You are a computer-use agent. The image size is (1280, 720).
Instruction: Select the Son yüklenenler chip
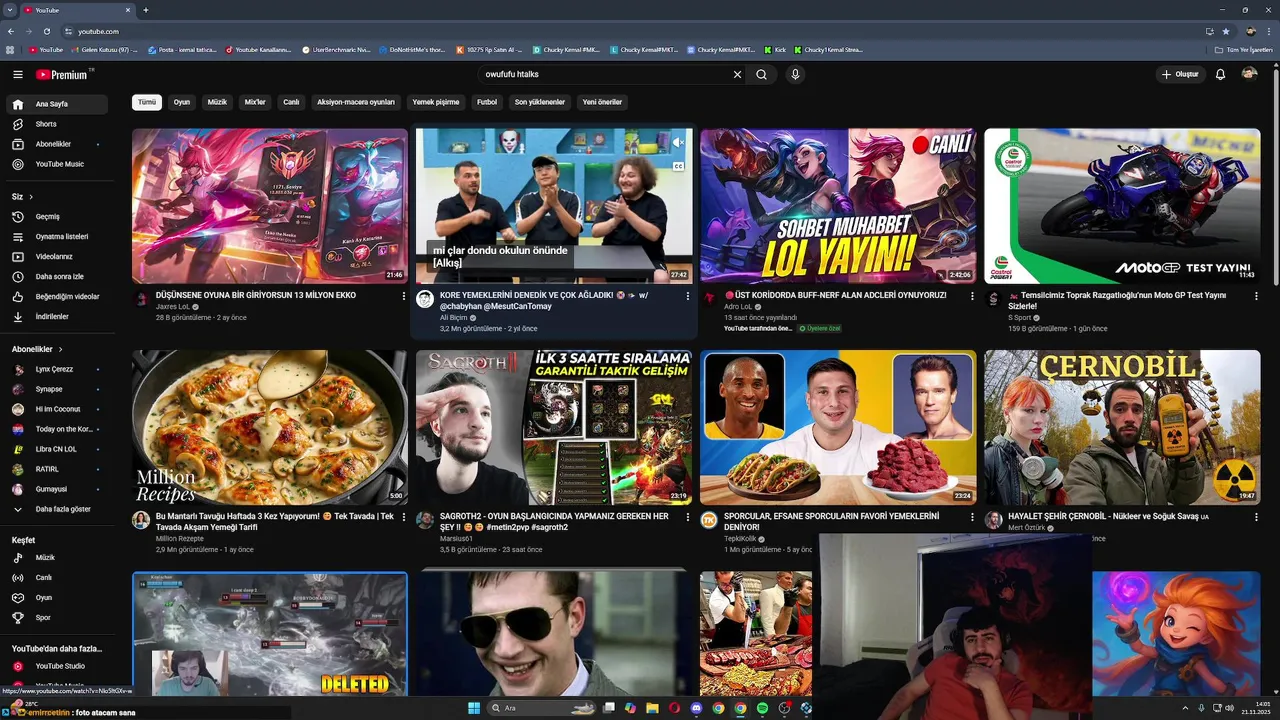[540, 102]
